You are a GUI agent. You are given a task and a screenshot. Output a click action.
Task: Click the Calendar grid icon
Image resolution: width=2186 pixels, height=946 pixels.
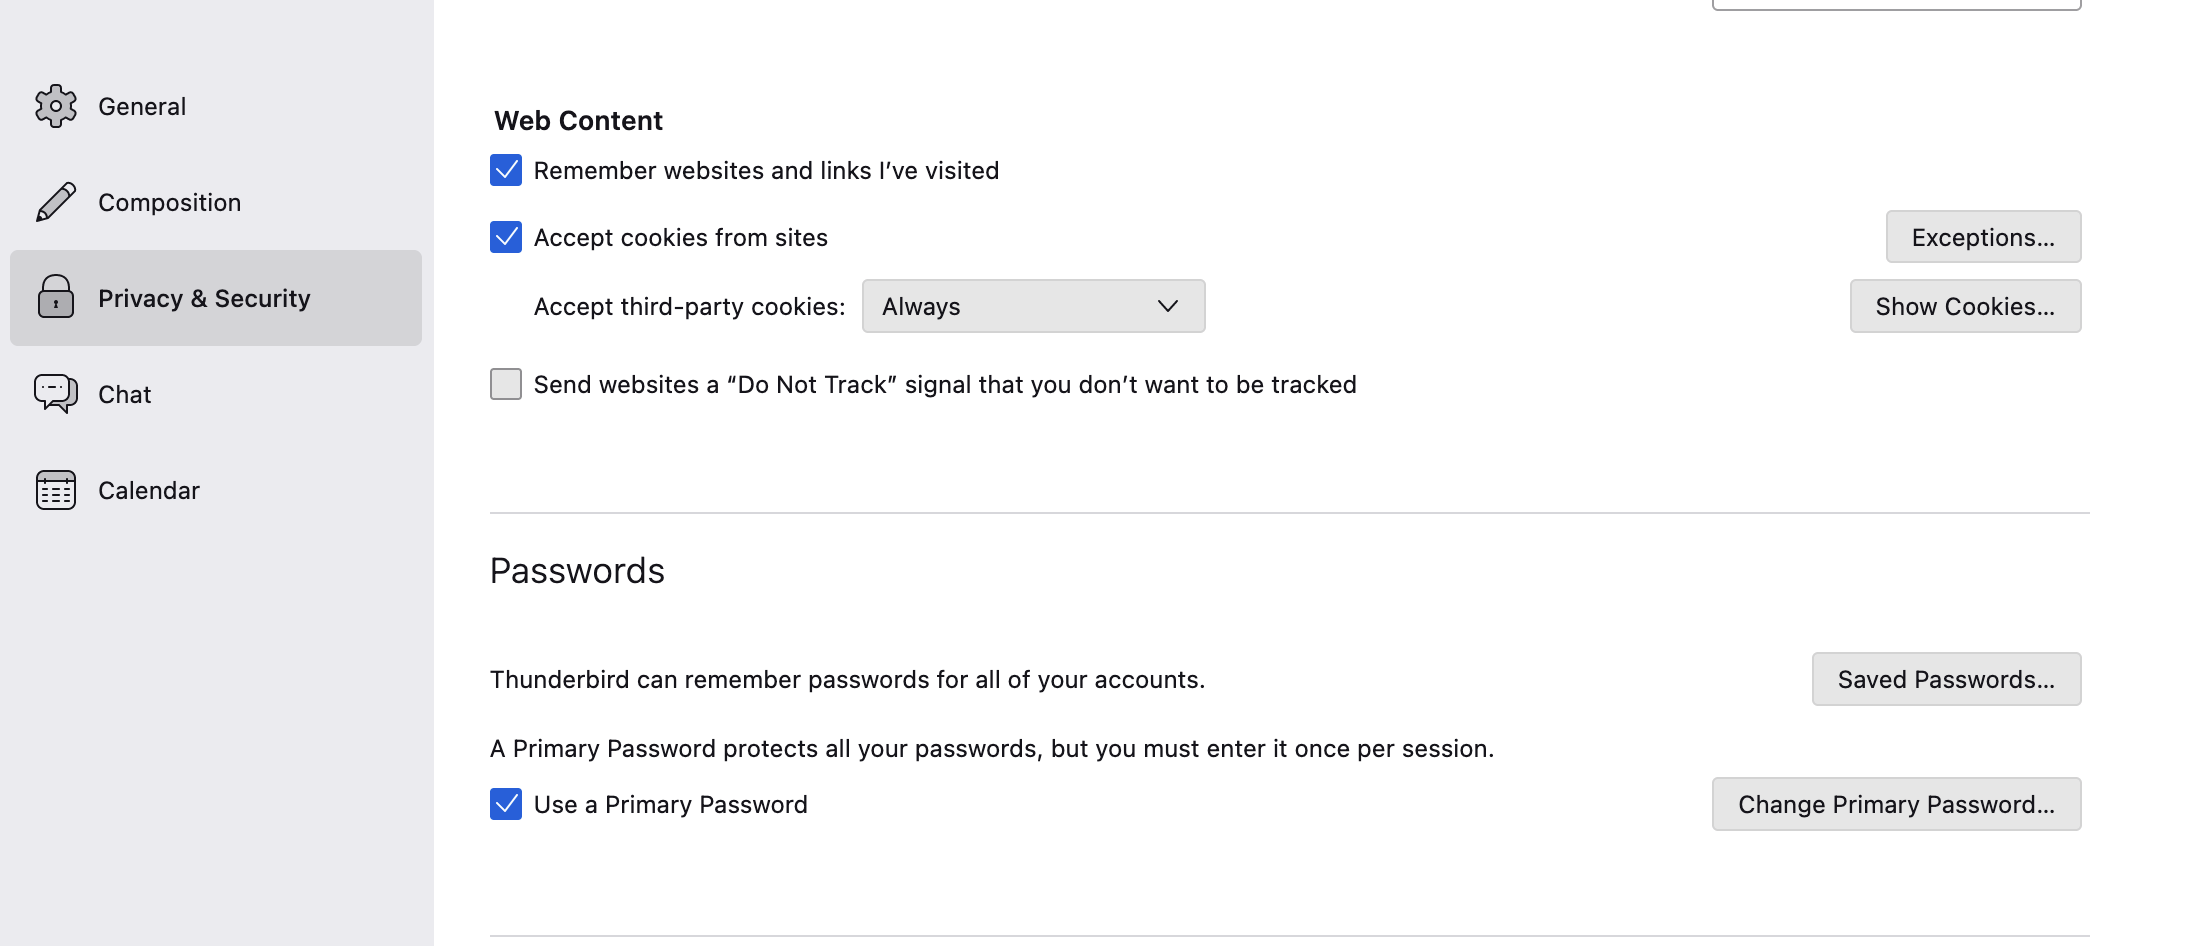tap(56, 490)
